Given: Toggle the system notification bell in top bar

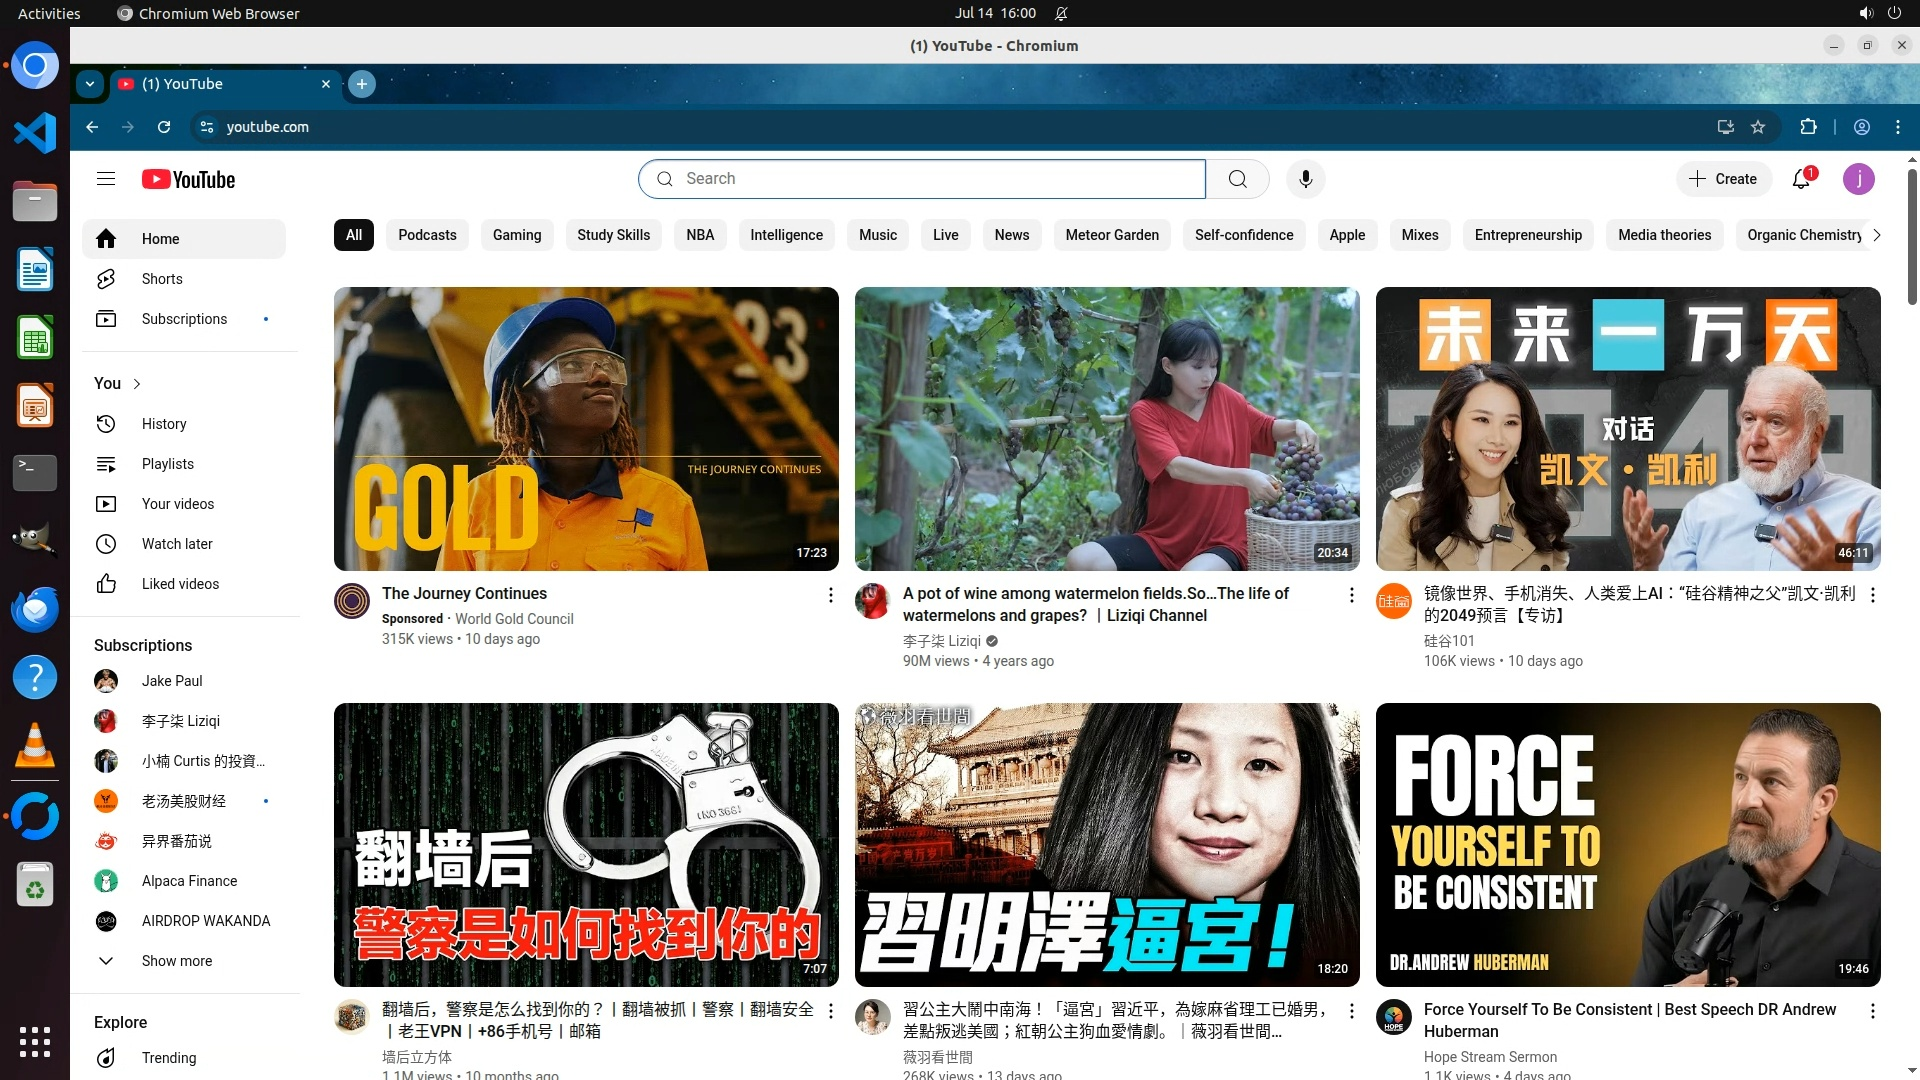Looking at the screenshot, I should [x=1061, y=13].
